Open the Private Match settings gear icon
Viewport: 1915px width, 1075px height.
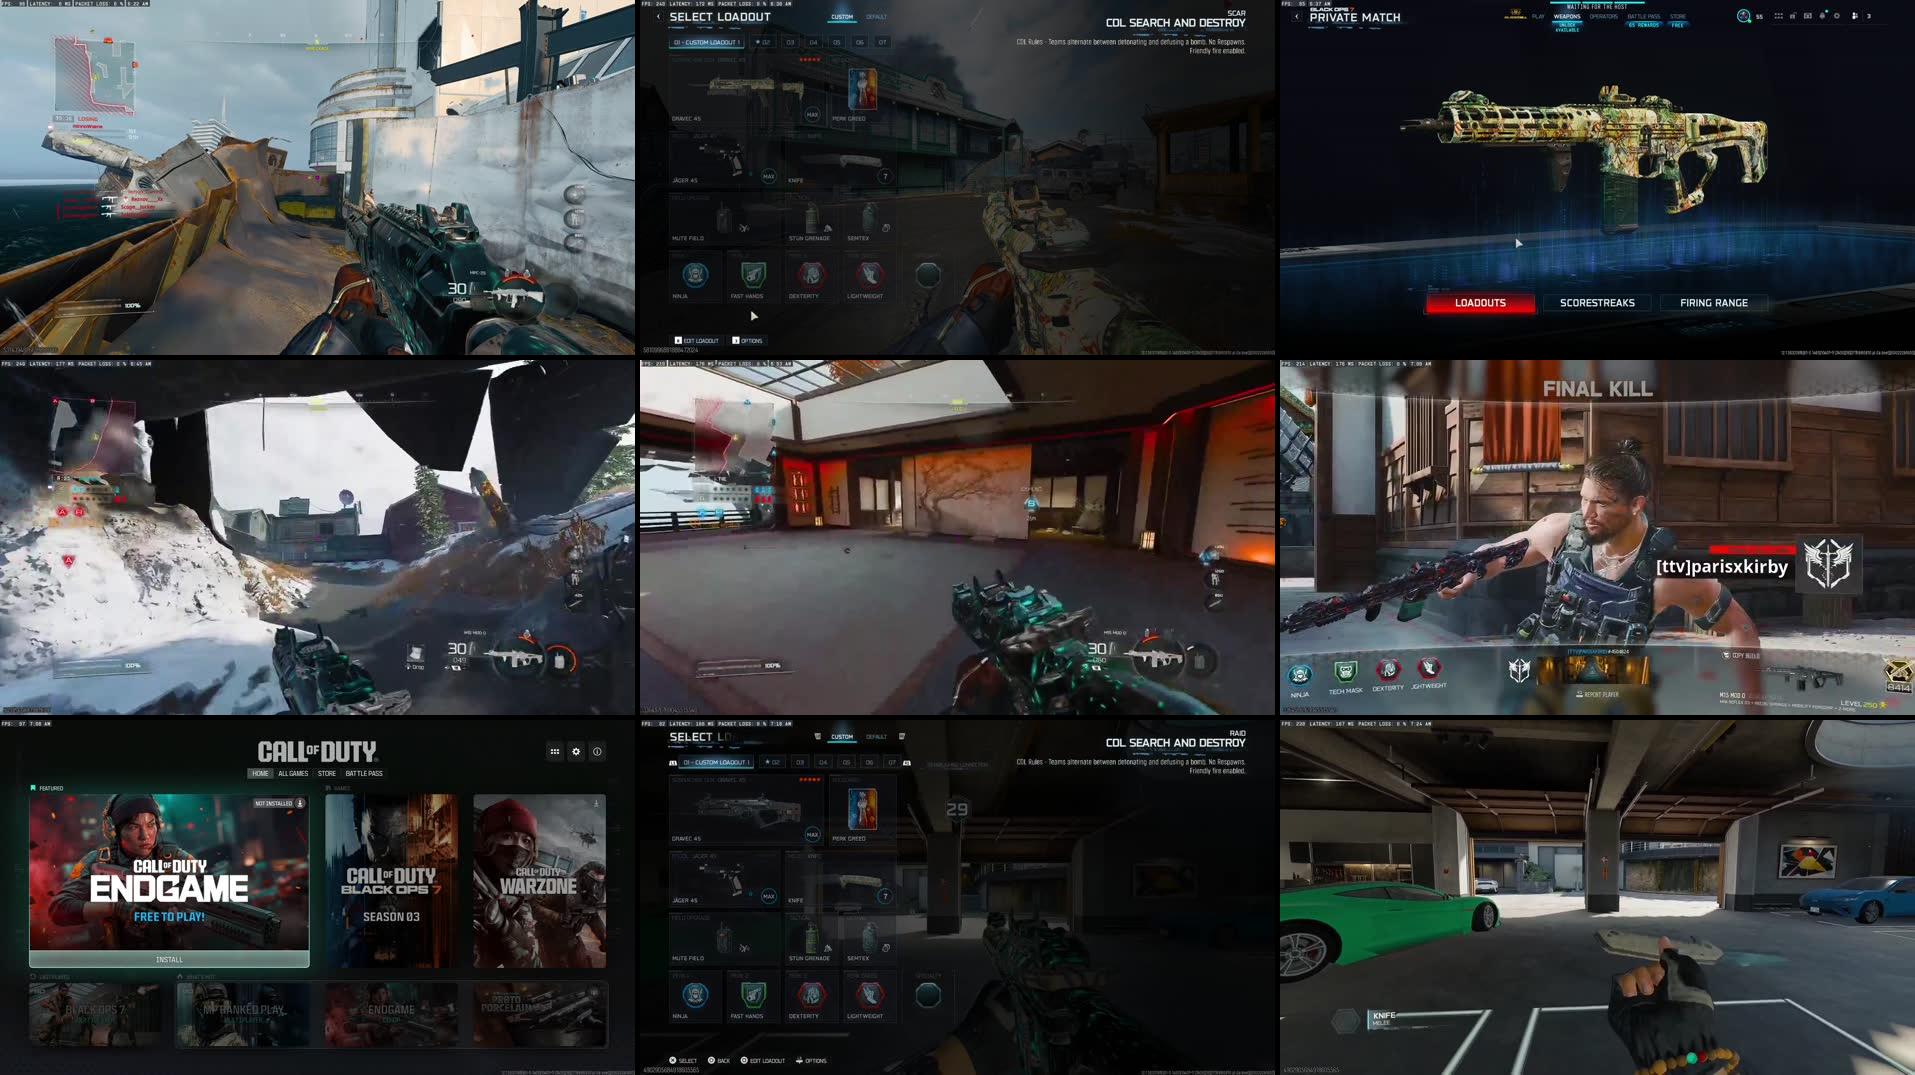[1836, 16]
